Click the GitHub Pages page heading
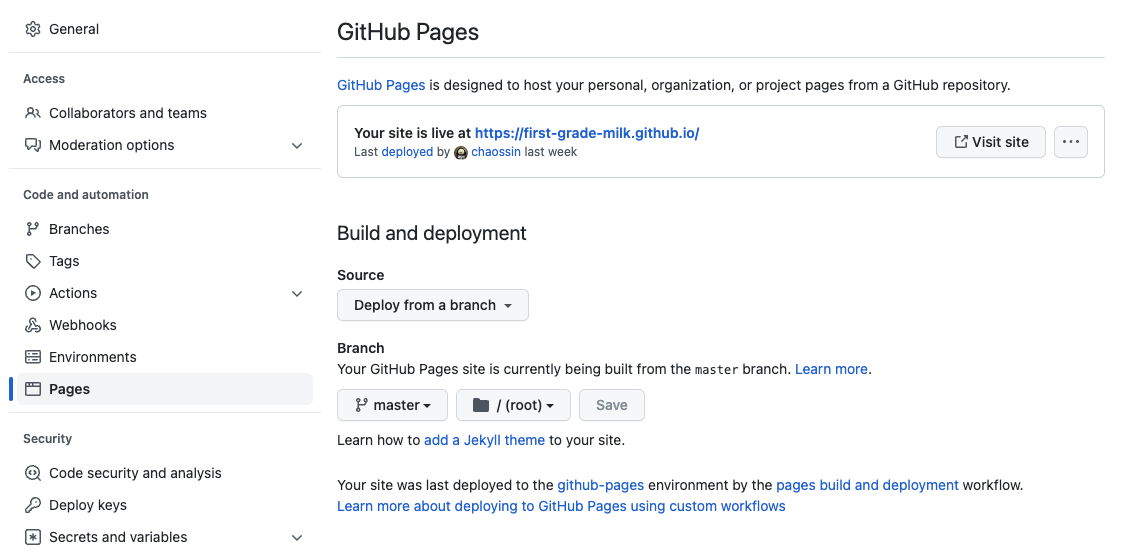The height and width of the screenshot is (554, 1121). click(408, 32)
